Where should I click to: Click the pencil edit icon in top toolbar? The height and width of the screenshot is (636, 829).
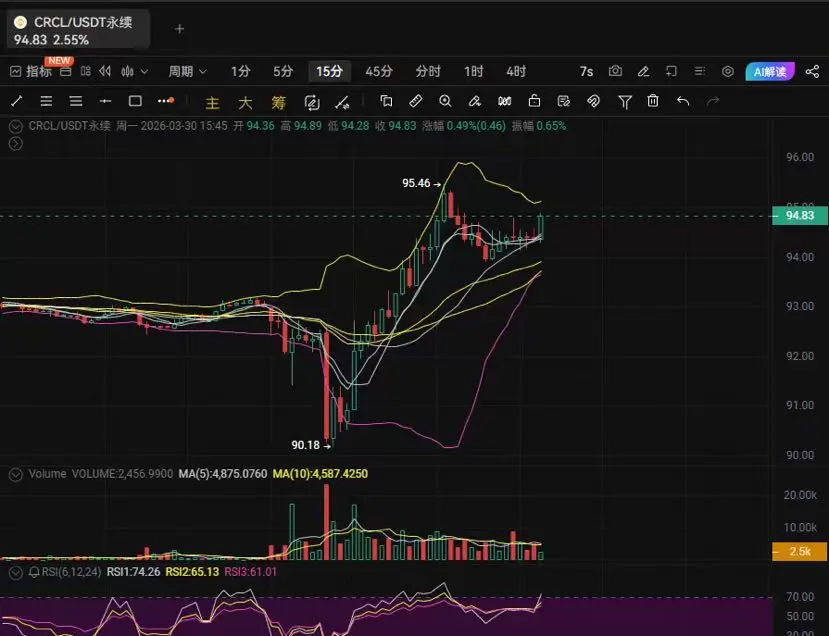click(x=643, y=71)
